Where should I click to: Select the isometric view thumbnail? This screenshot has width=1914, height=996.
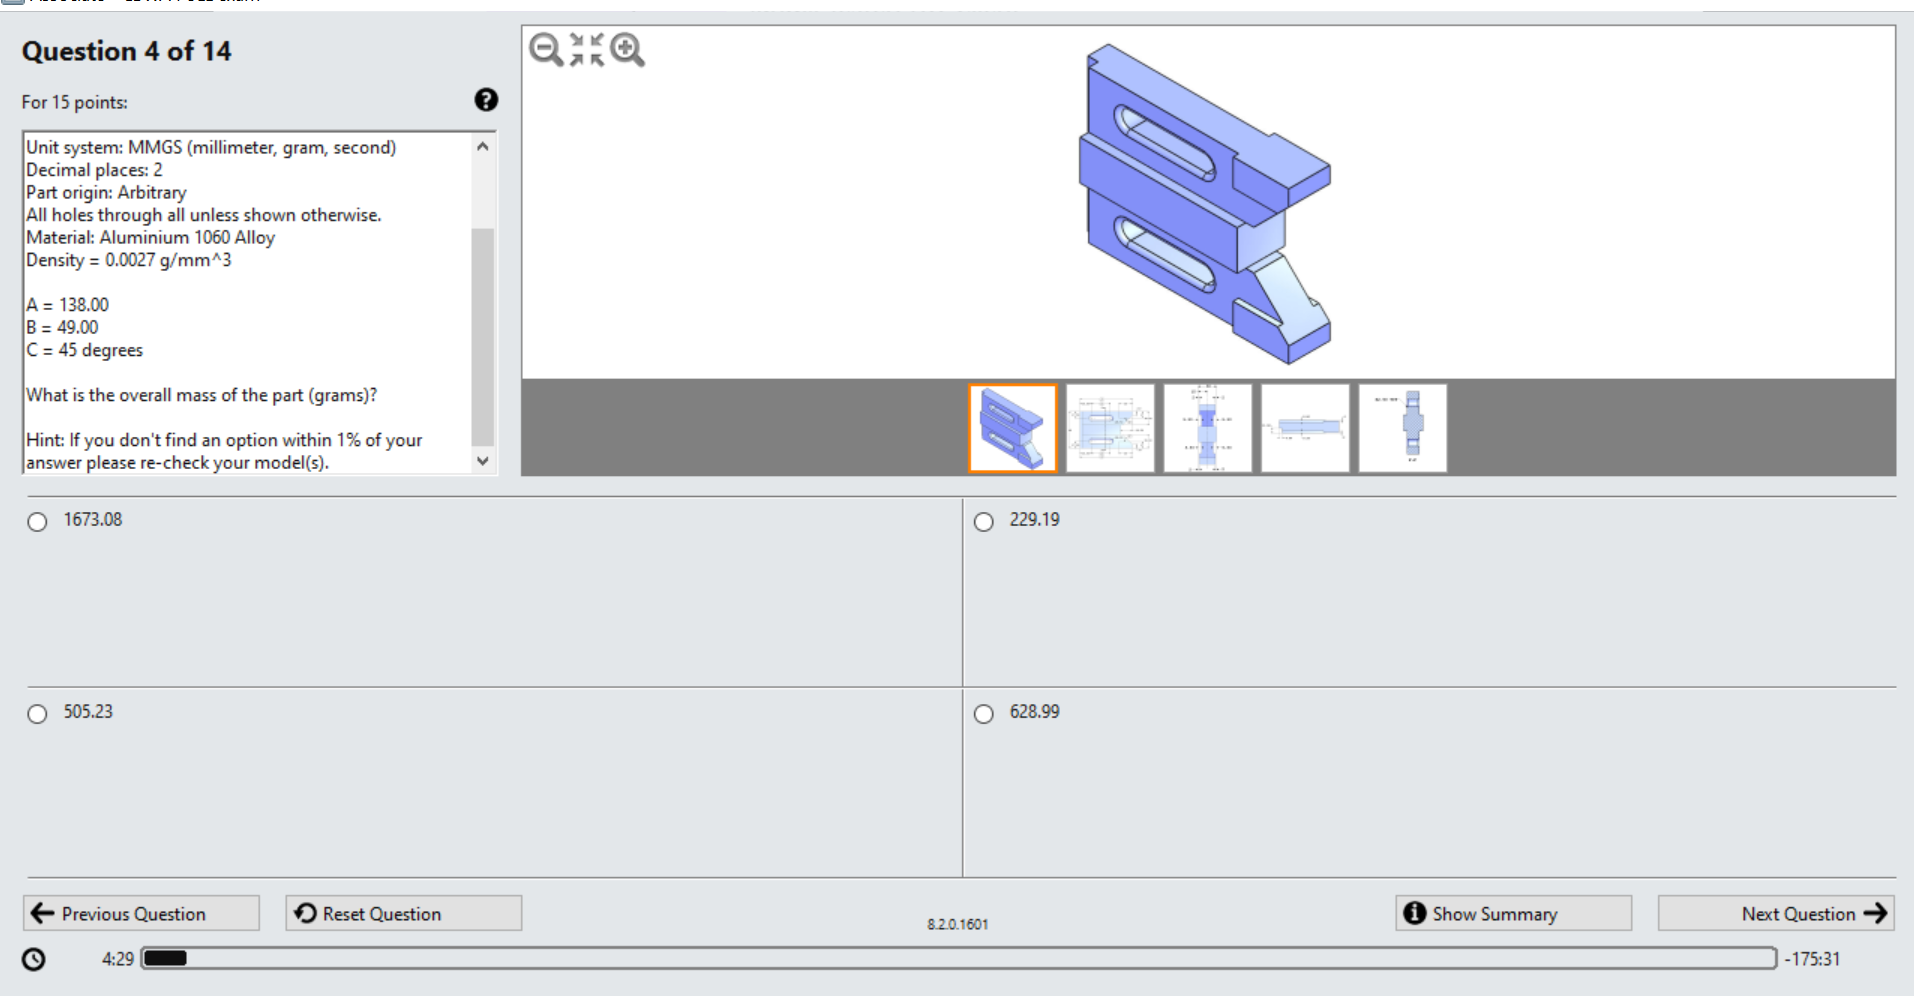point(1013,428)
